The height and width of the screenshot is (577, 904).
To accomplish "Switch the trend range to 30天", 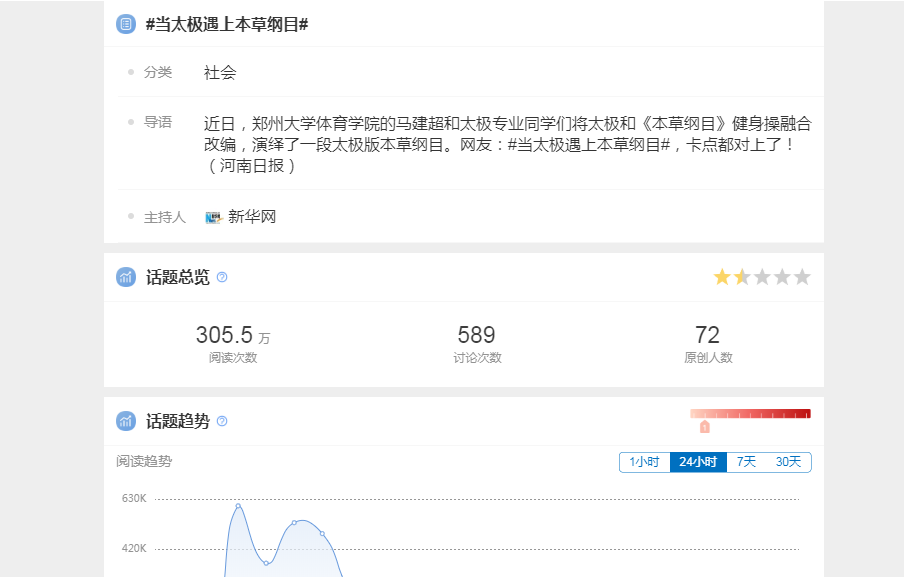I will pos(788,462).
